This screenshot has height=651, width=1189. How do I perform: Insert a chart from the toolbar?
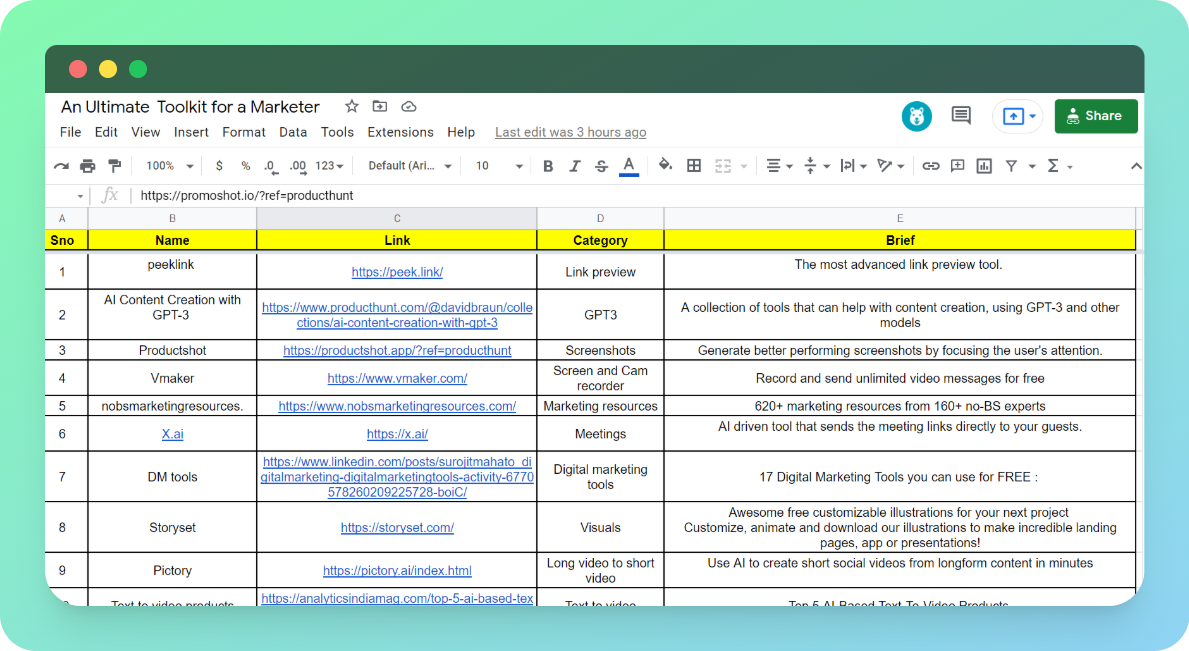pos(983,166)
